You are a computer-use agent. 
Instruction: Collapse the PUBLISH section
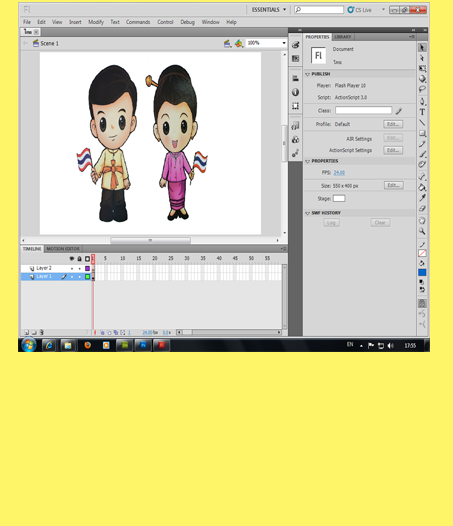pyautogui.click(x=307, y=74)
